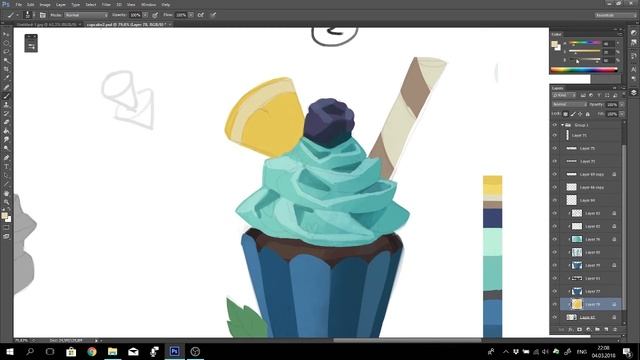Open the Flow slider arrow in options bar
Image resolution: width=640 pixels, height=360 pixels.
pyautogui.click(x=191, y=15)
